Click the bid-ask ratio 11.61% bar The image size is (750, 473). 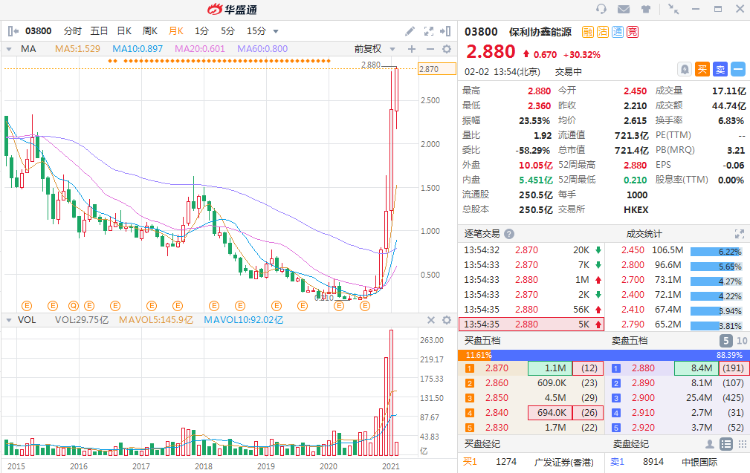coord(474,355)
